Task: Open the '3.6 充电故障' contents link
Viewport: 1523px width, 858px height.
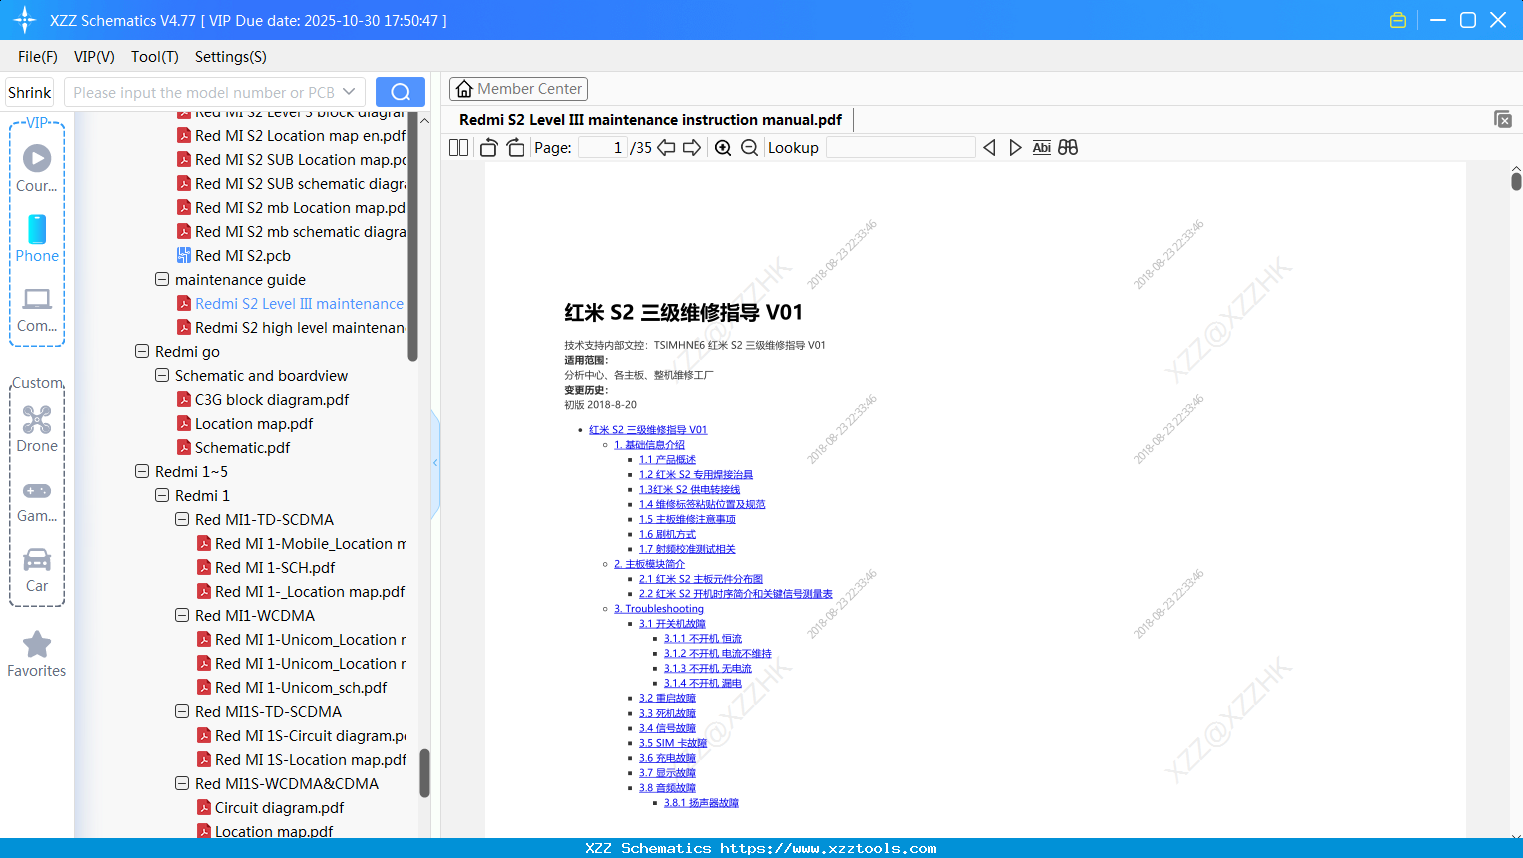Action: tap(667, 758)
